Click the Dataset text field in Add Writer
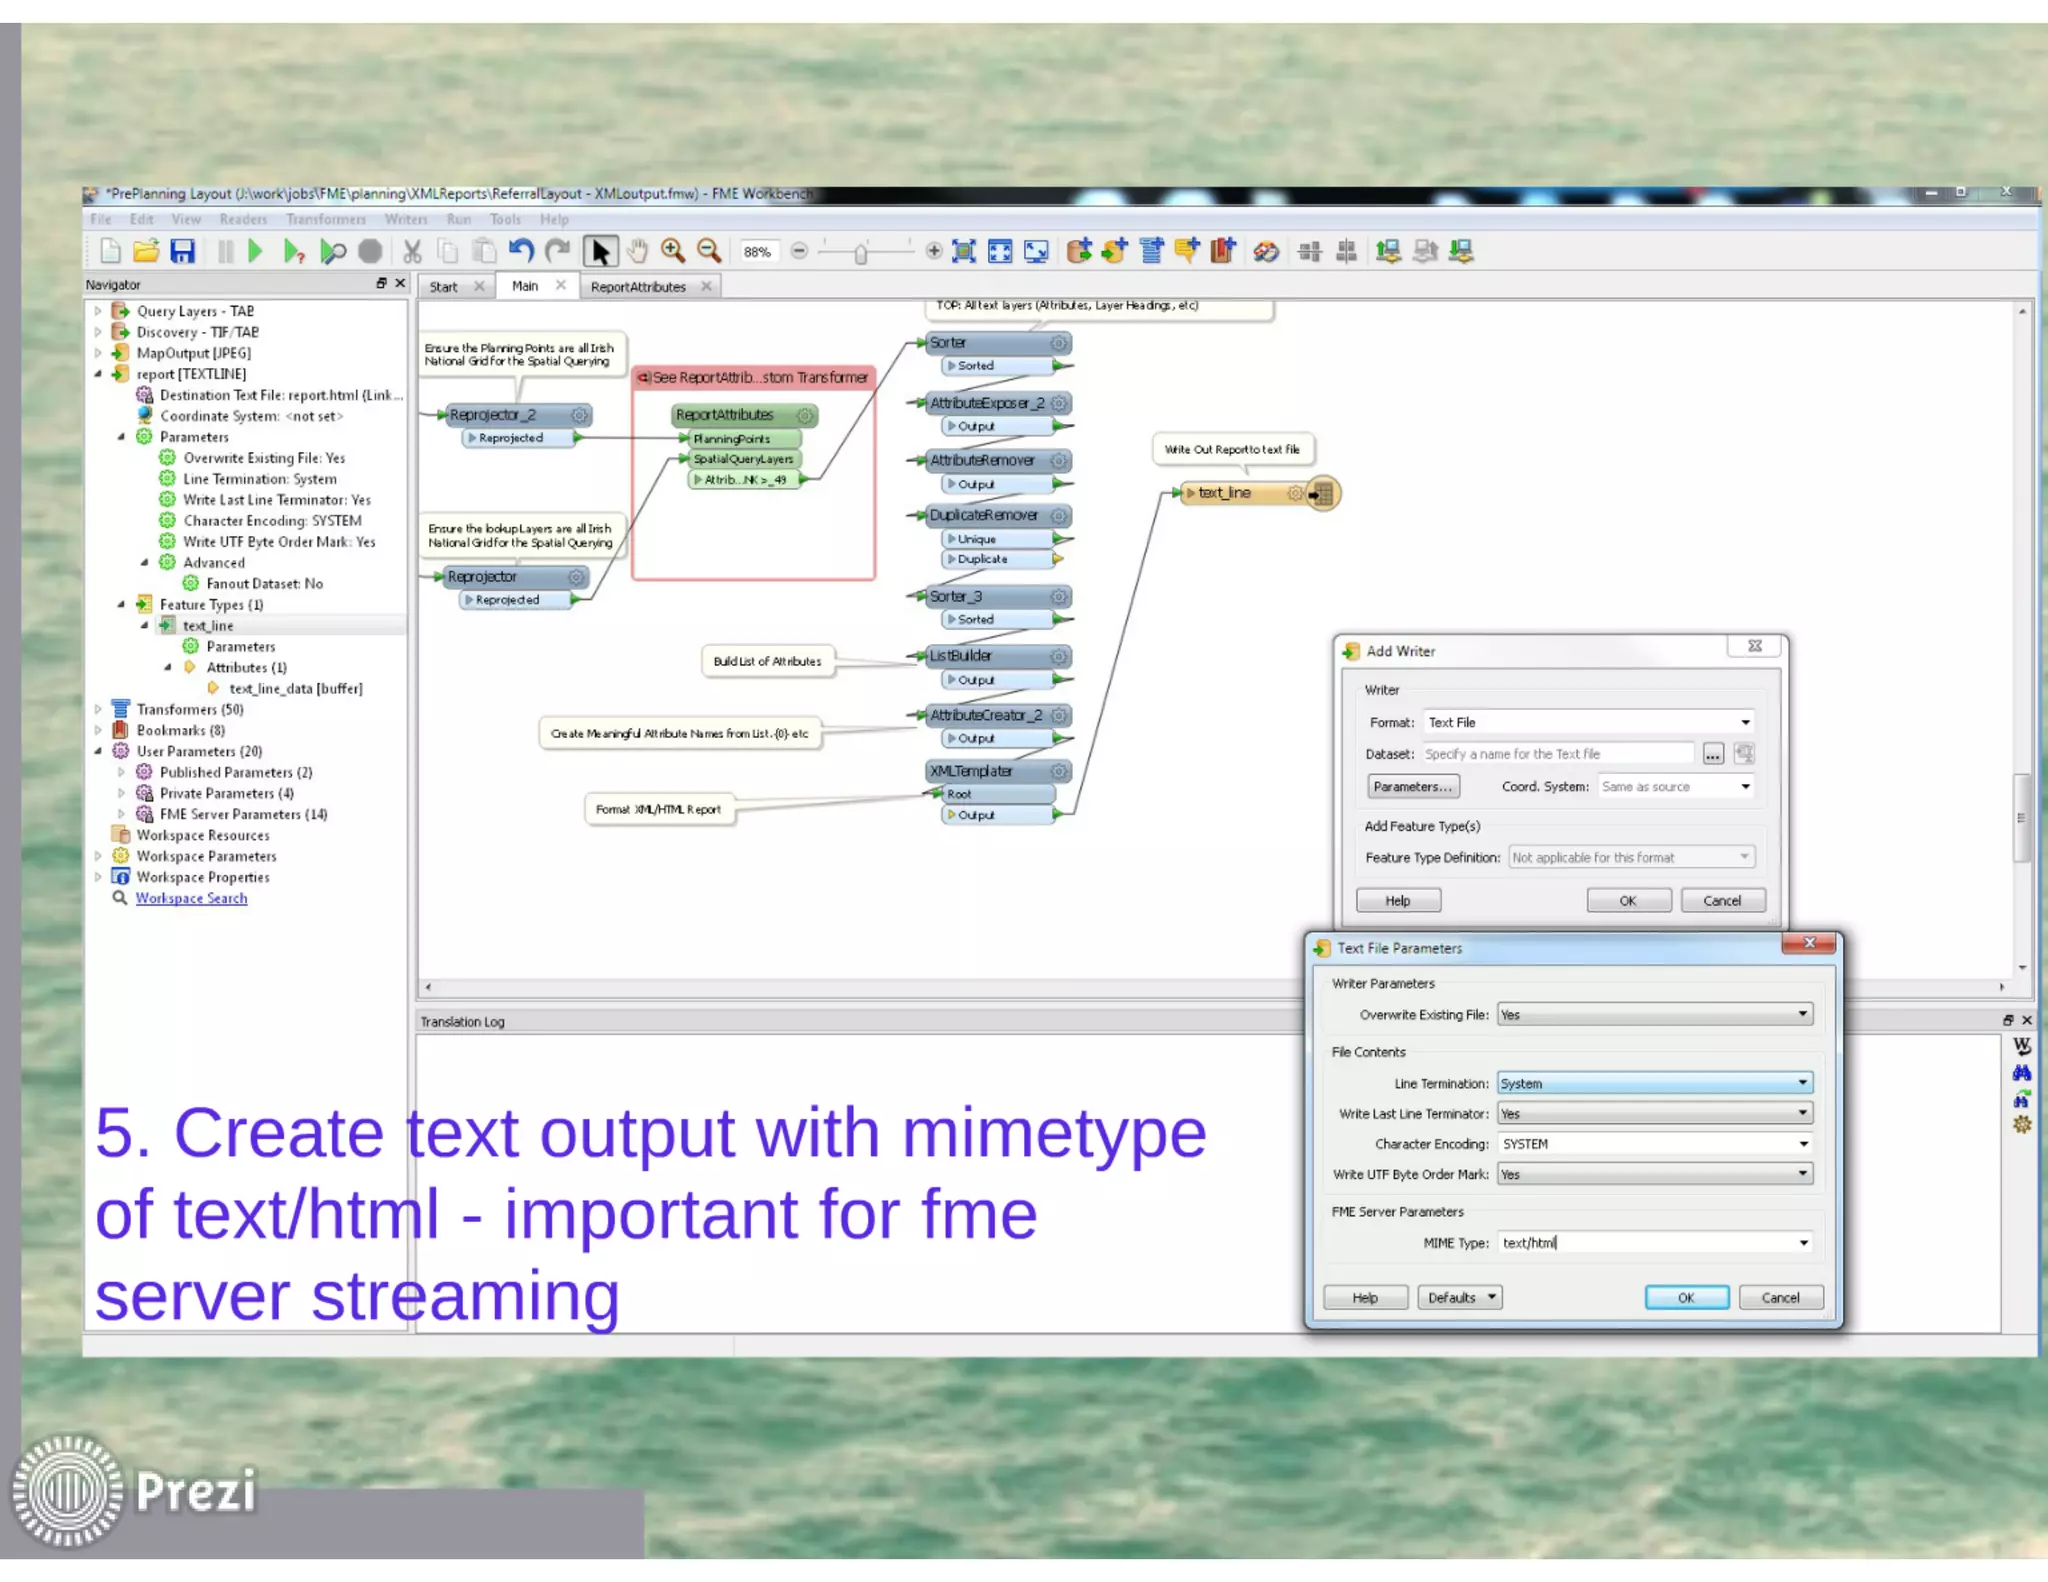The image size is (2048, 1582). coord(1556,754)
